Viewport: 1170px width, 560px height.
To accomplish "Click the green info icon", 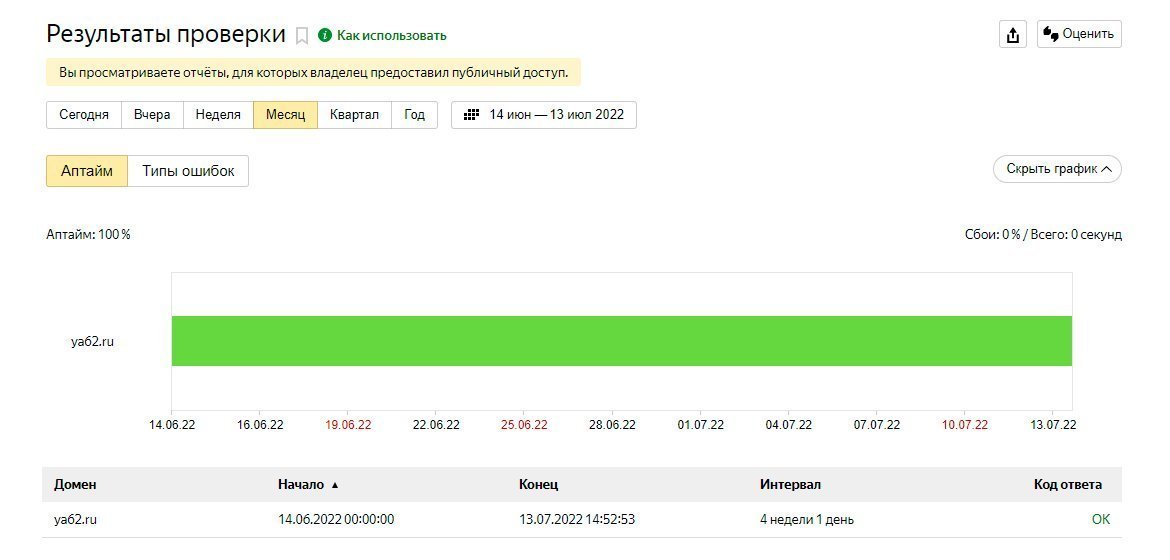I will [x=325, y=35].
